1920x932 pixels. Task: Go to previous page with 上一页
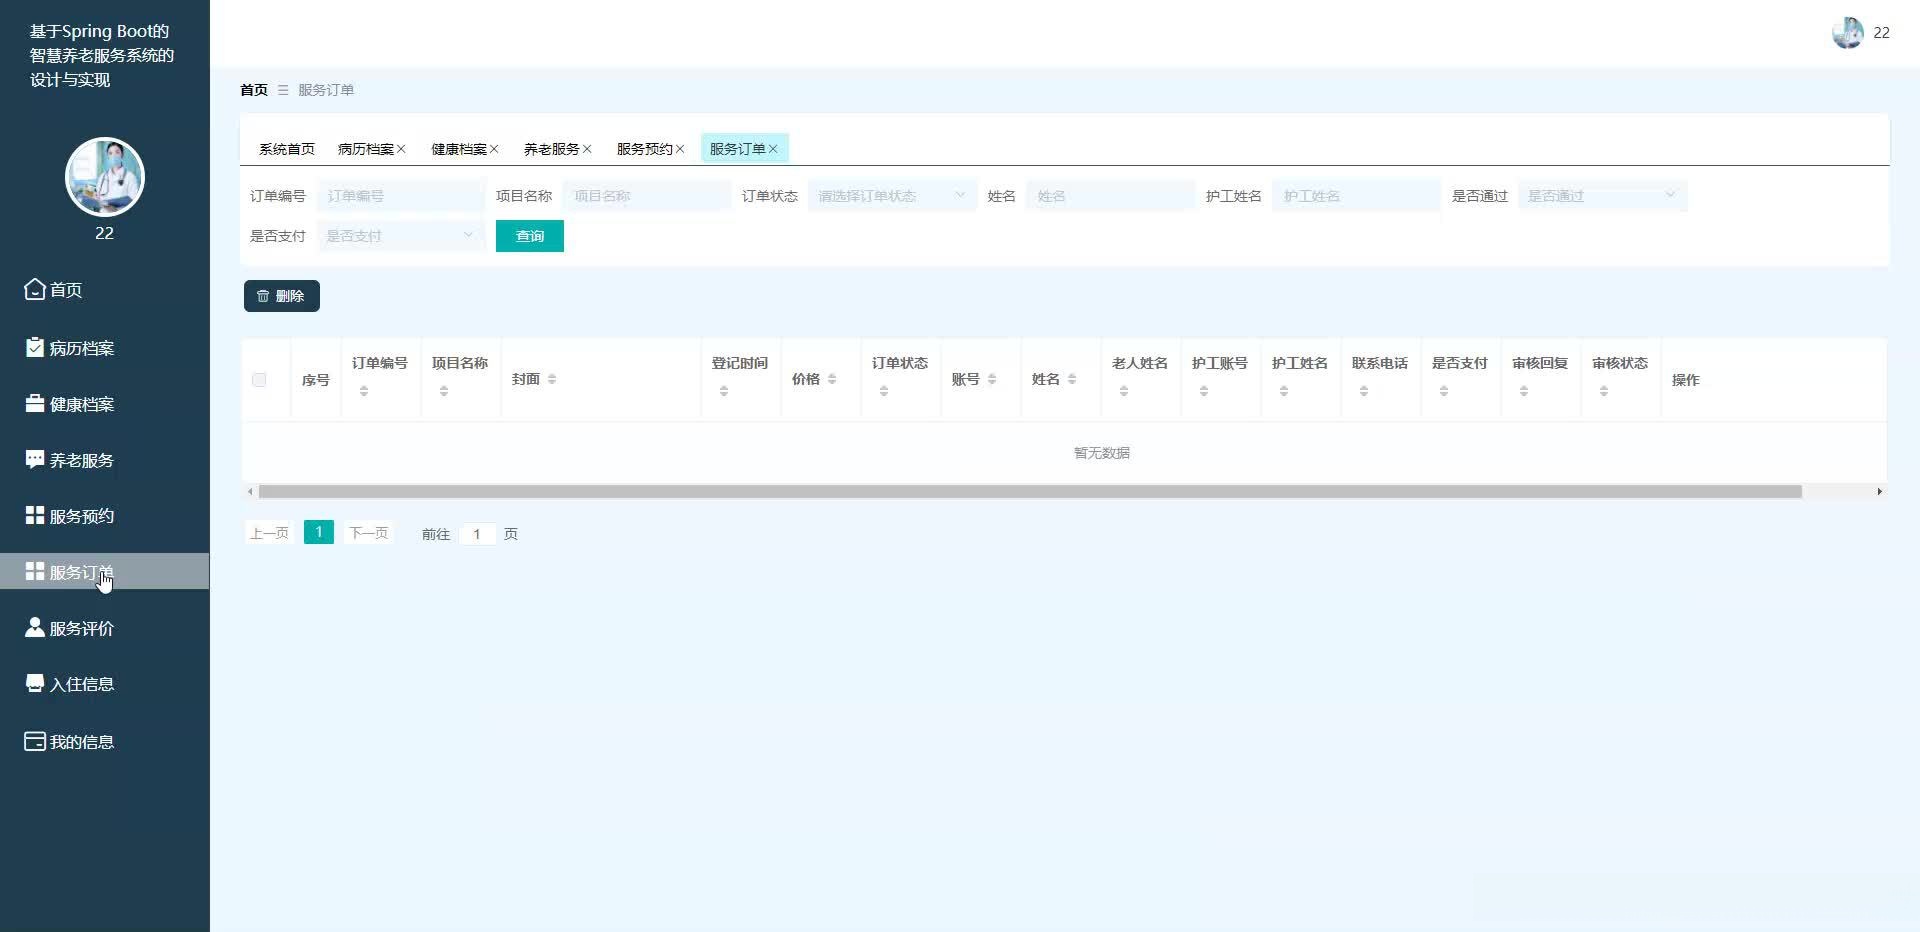269,533
